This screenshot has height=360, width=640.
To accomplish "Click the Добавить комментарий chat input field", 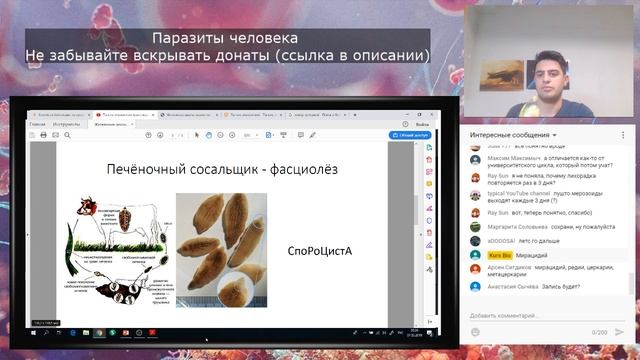I will click(547, 316).
